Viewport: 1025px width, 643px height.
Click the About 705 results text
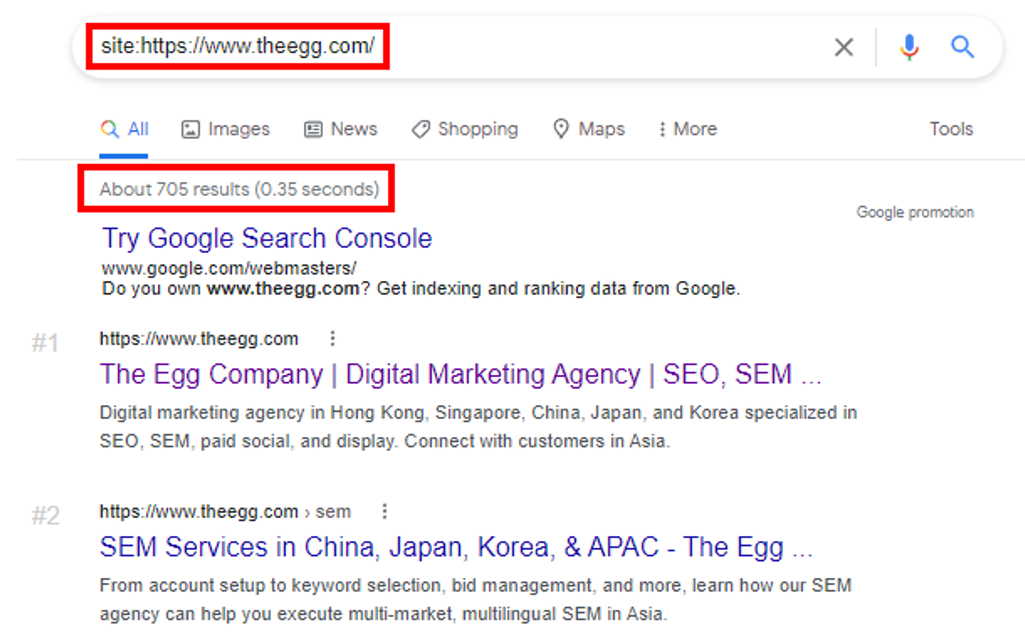(x=239, y=190)
